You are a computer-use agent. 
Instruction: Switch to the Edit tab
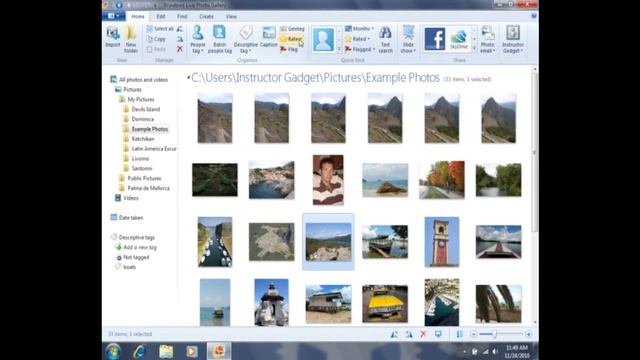[x=161, y=16]
